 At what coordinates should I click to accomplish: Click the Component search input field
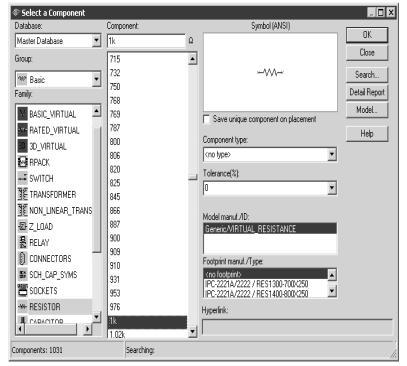pos(146,41)
